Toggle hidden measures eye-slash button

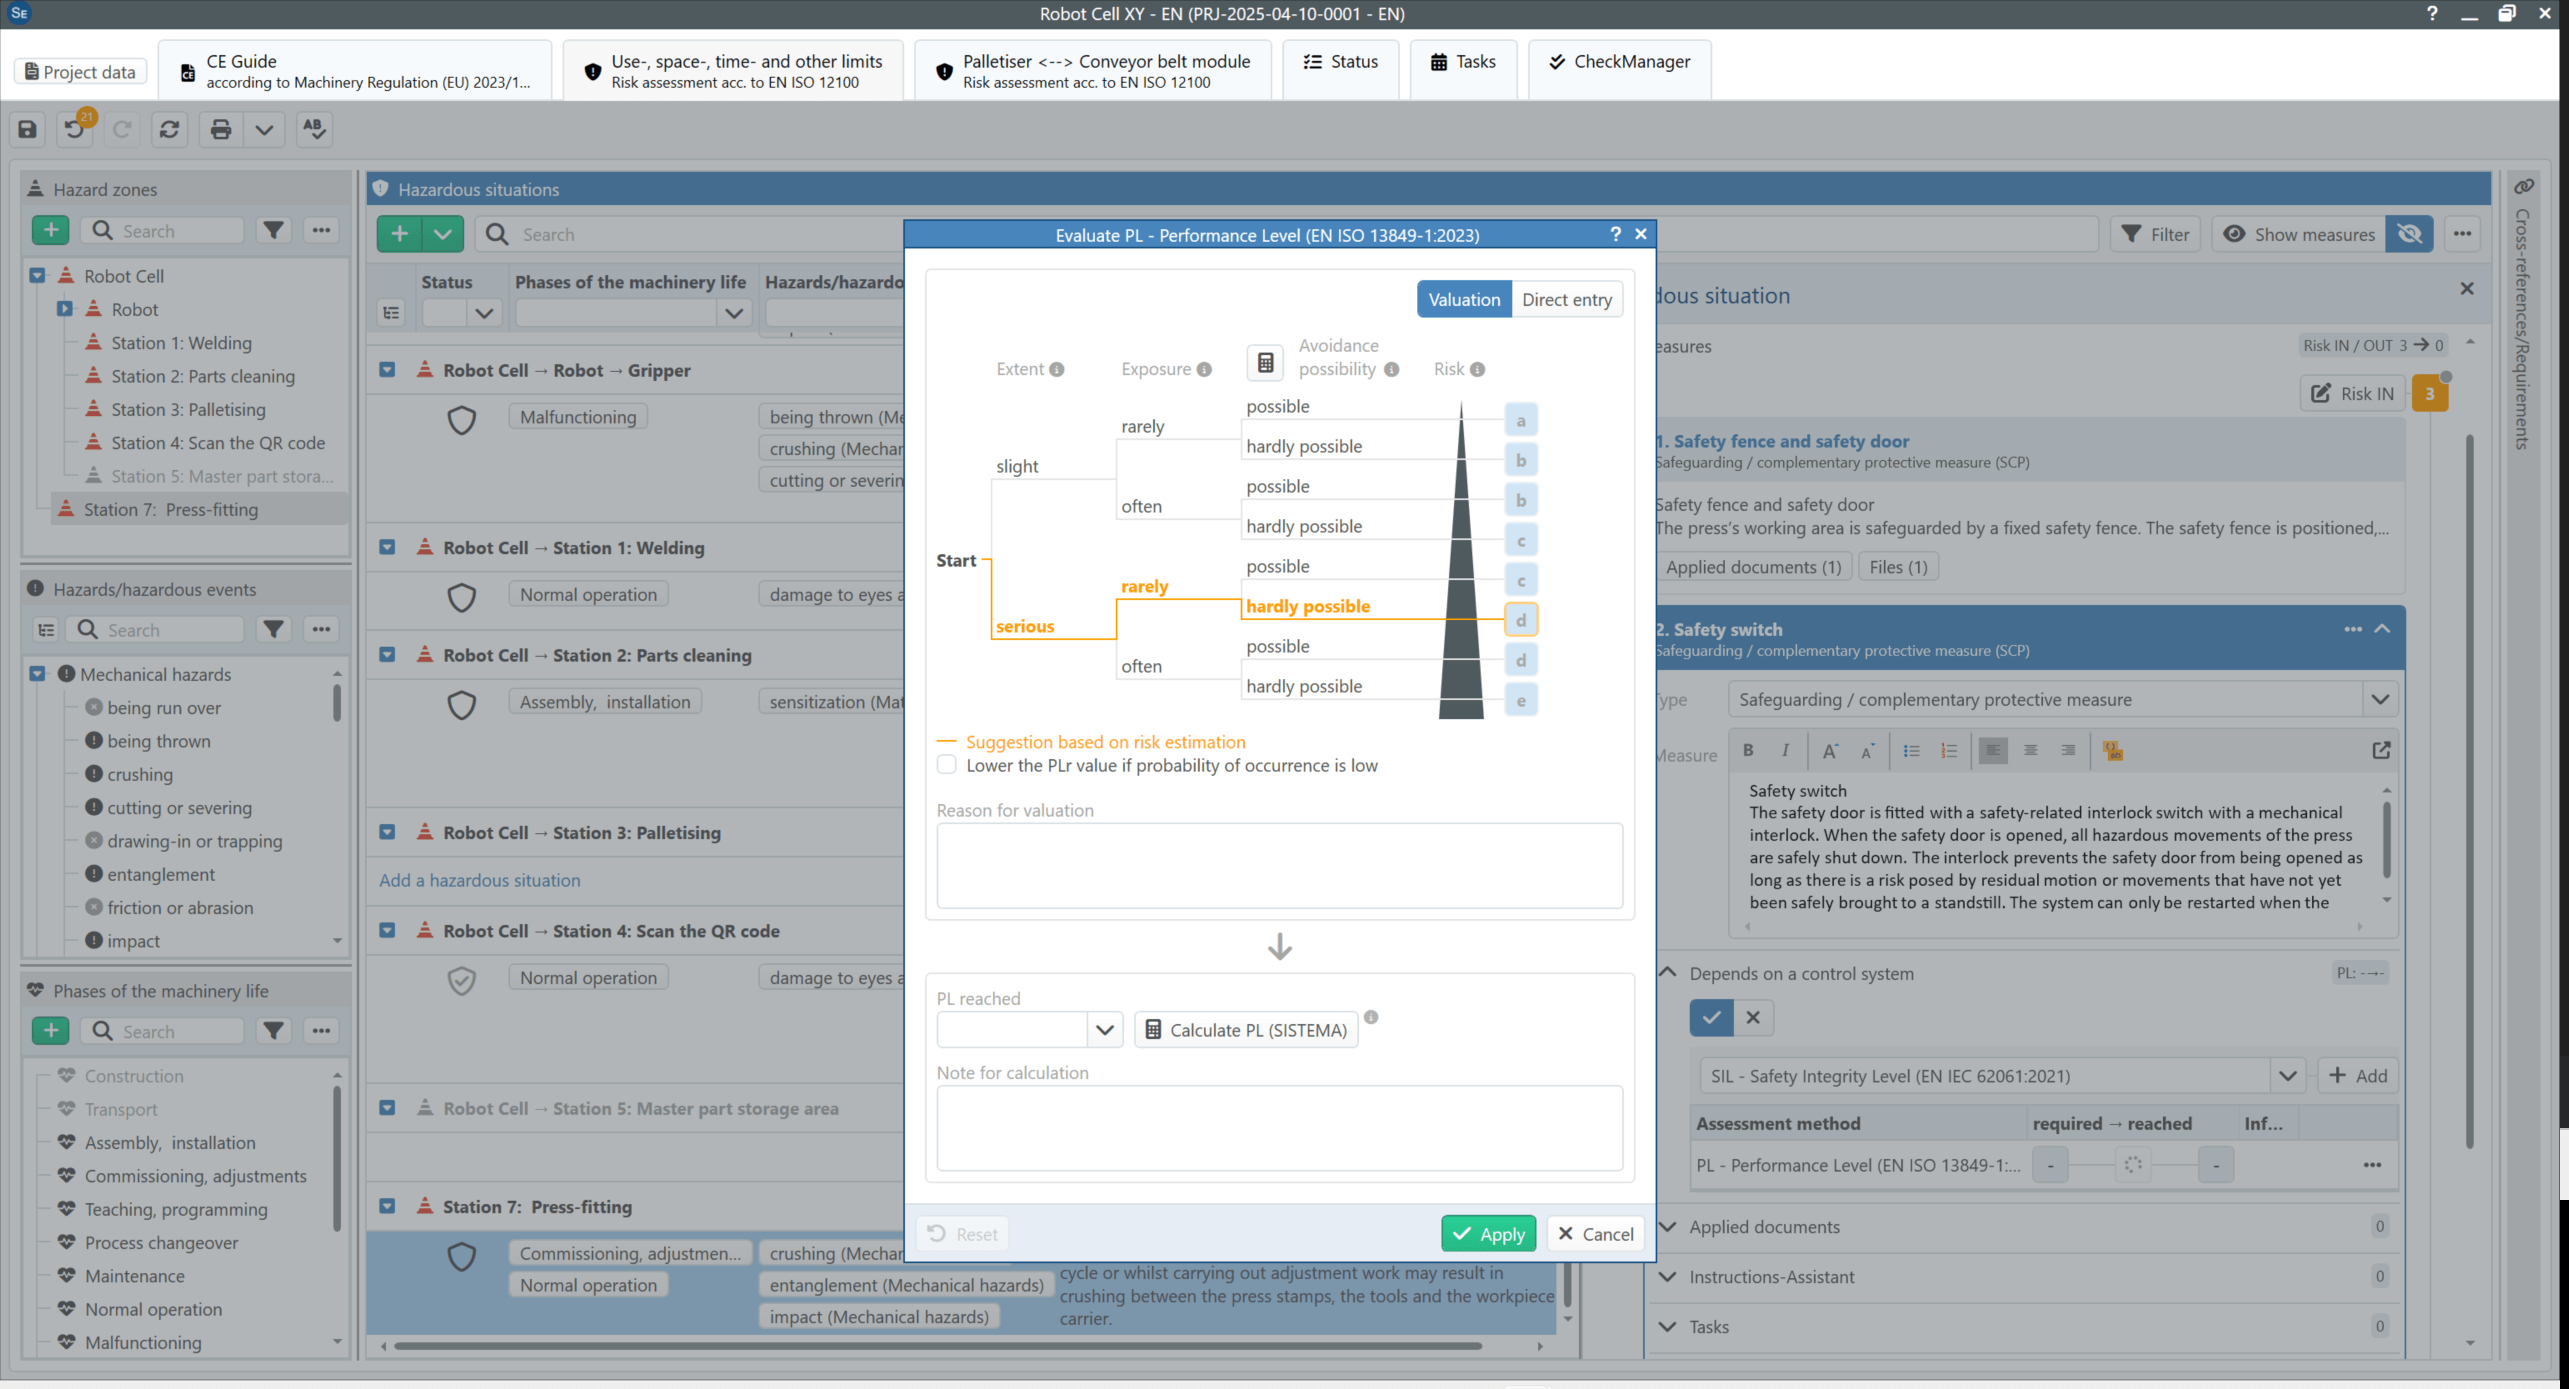coord(2409,234)
